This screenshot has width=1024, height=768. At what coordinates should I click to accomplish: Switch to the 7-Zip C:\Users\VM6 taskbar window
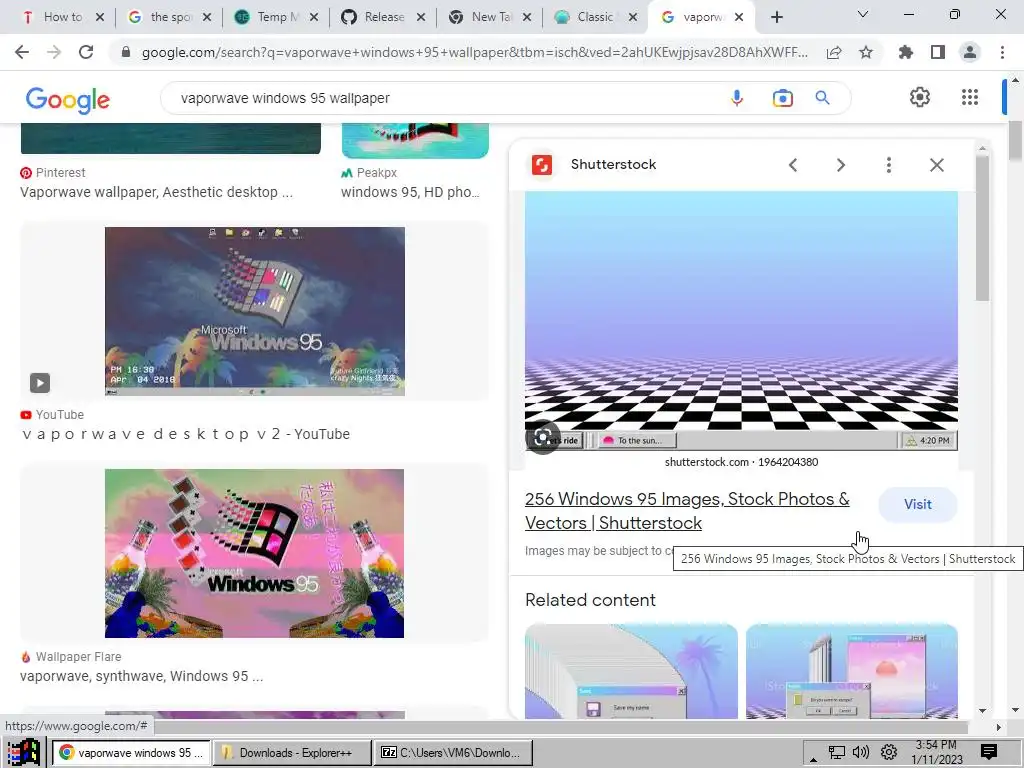tap(454, 753)
